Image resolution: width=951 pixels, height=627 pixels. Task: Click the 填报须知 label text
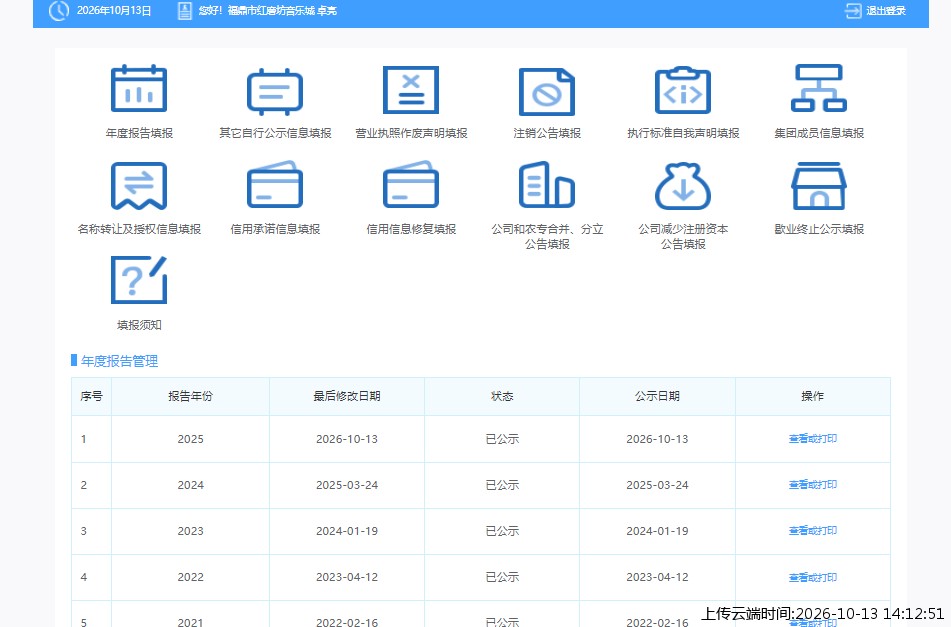tap(139, 325)
